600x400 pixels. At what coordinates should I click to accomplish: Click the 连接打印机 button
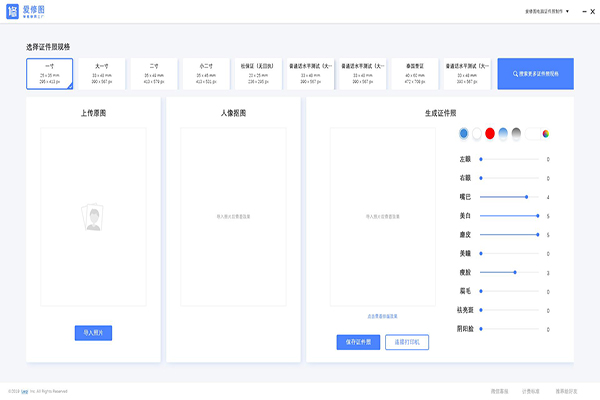click(406, 342)
